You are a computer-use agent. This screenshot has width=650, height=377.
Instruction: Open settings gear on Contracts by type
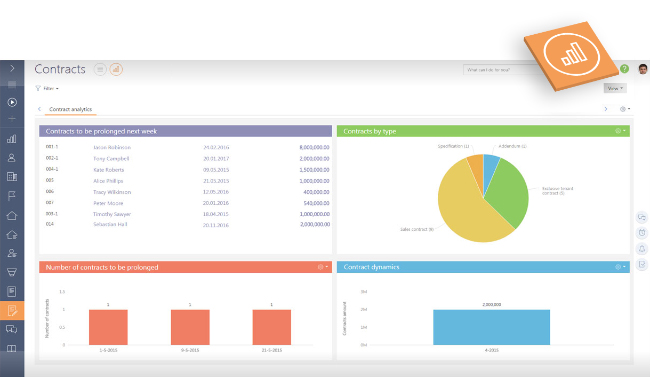pyautogui.click(x=620, y=131)
